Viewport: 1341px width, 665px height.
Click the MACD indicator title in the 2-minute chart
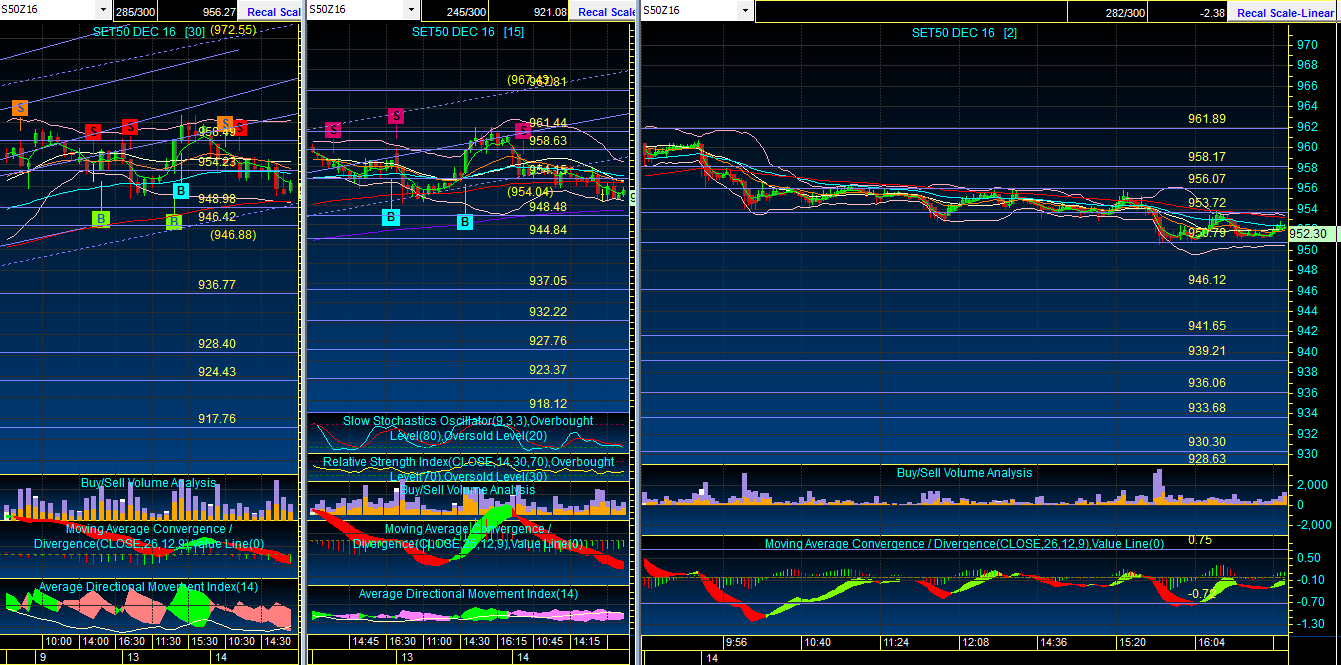(964, 544)
